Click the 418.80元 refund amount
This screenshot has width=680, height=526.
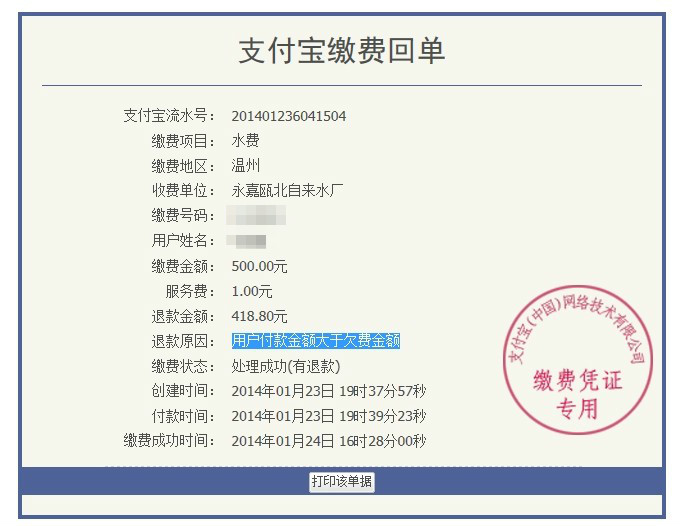click(259, 316)
